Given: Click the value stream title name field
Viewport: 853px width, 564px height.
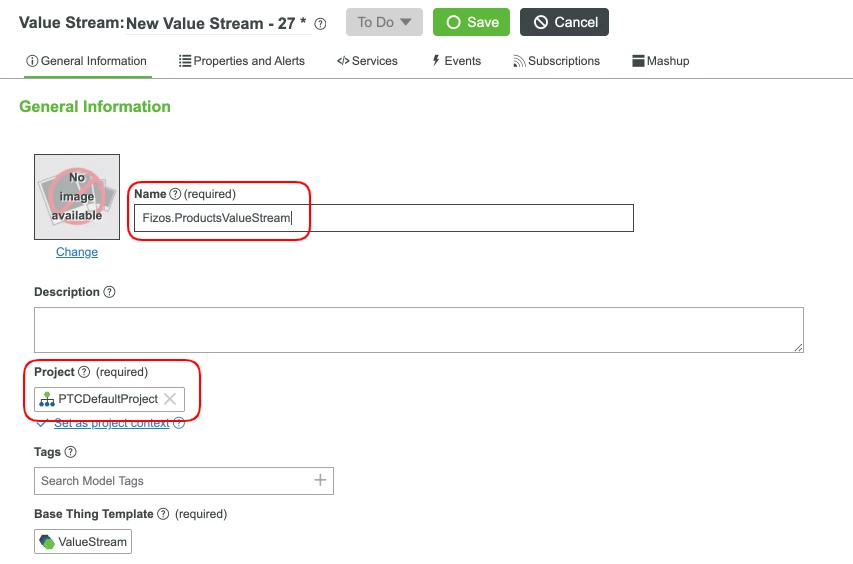Looking at the screenshot, I should coord(218,23).
